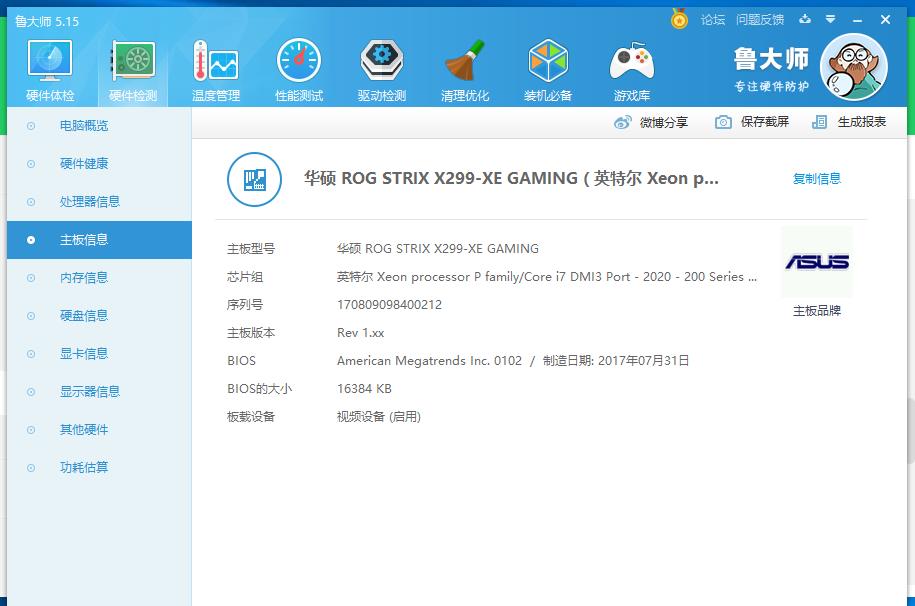The height and width of the screenshot is (606, 915).
Task: Click 保存截屏 screenshot button
Action: 752,122
